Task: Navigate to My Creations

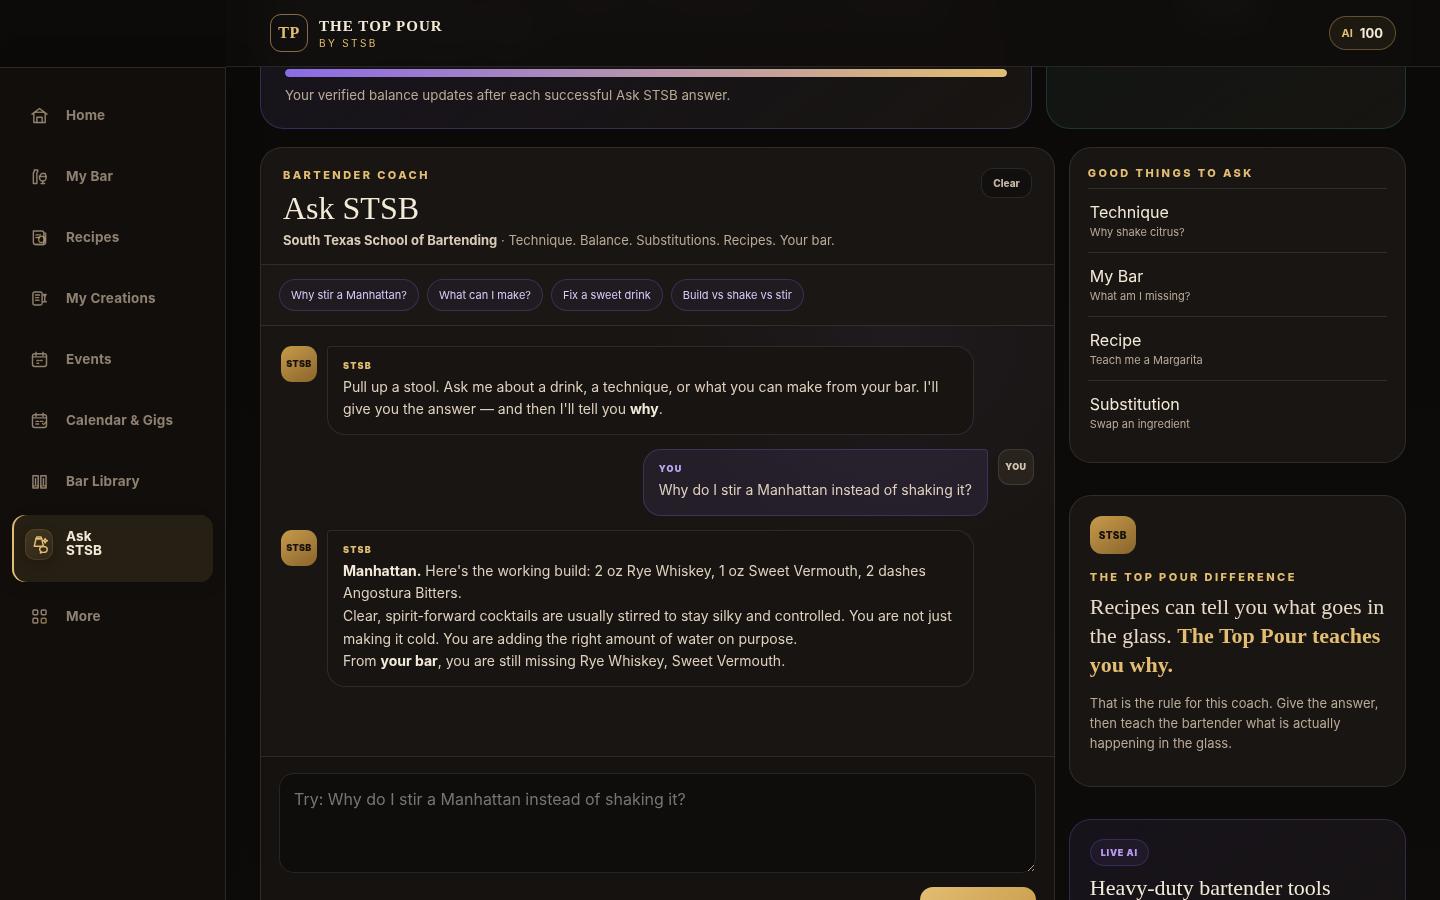Action: coord(110,299)
